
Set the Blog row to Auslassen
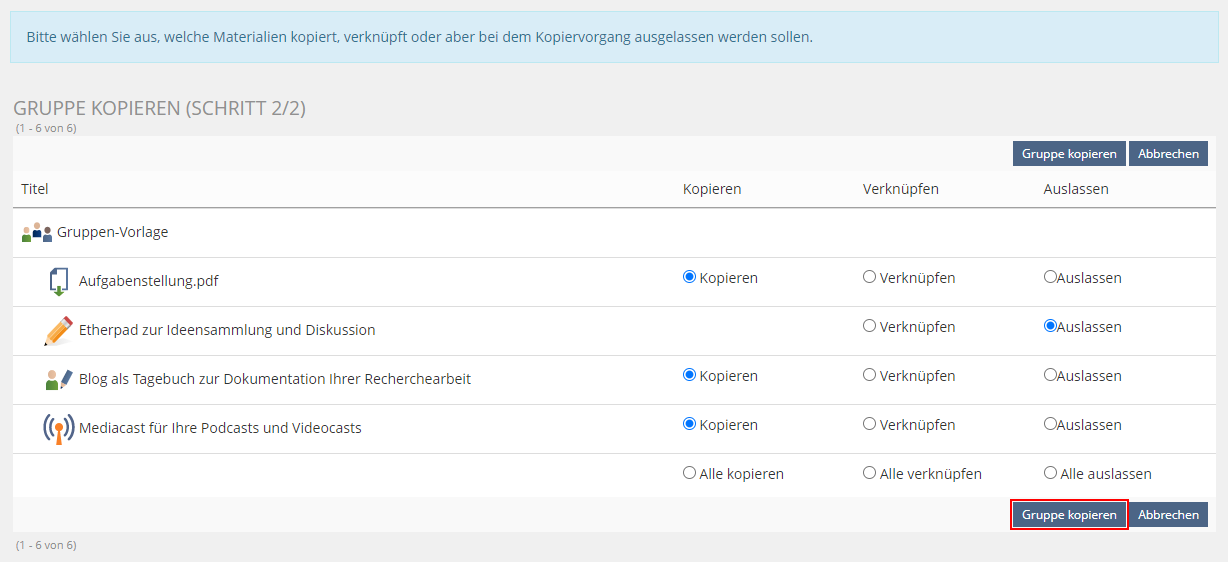[x=1050, y=375]
